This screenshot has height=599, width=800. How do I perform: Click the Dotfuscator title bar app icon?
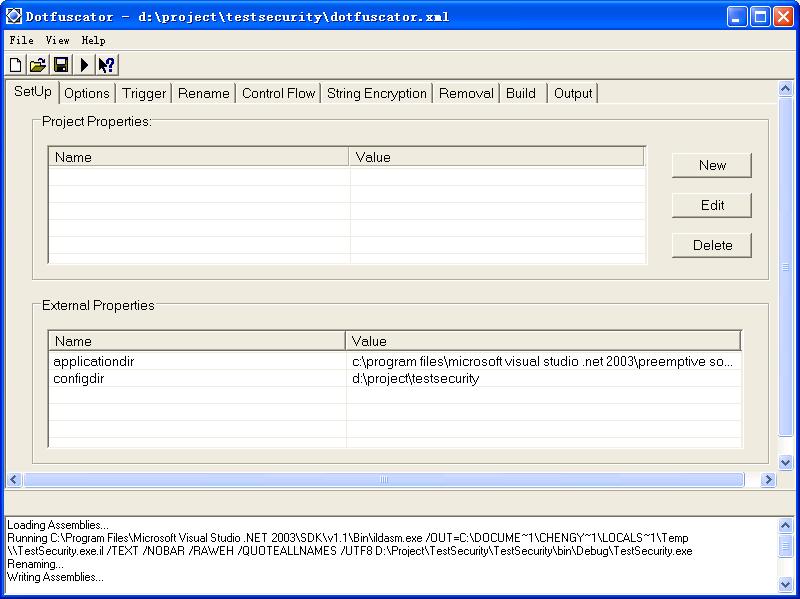tap(14, 16)
